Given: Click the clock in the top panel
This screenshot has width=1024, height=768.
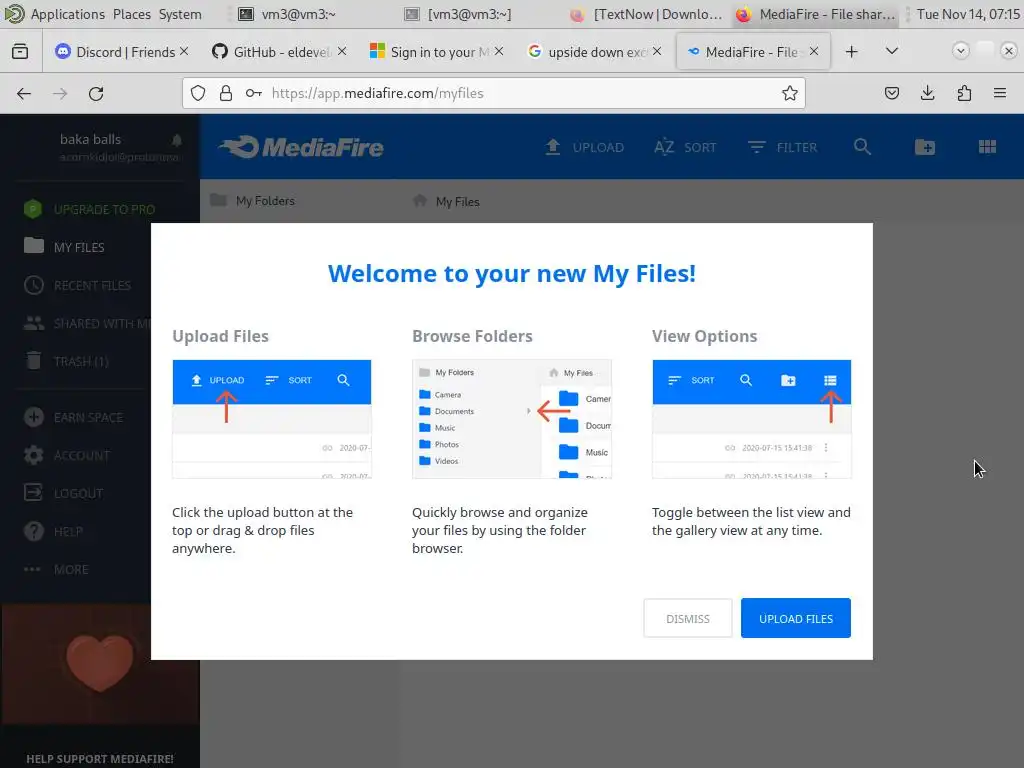Looking at the screenshot, I should [x=968, y=14].
